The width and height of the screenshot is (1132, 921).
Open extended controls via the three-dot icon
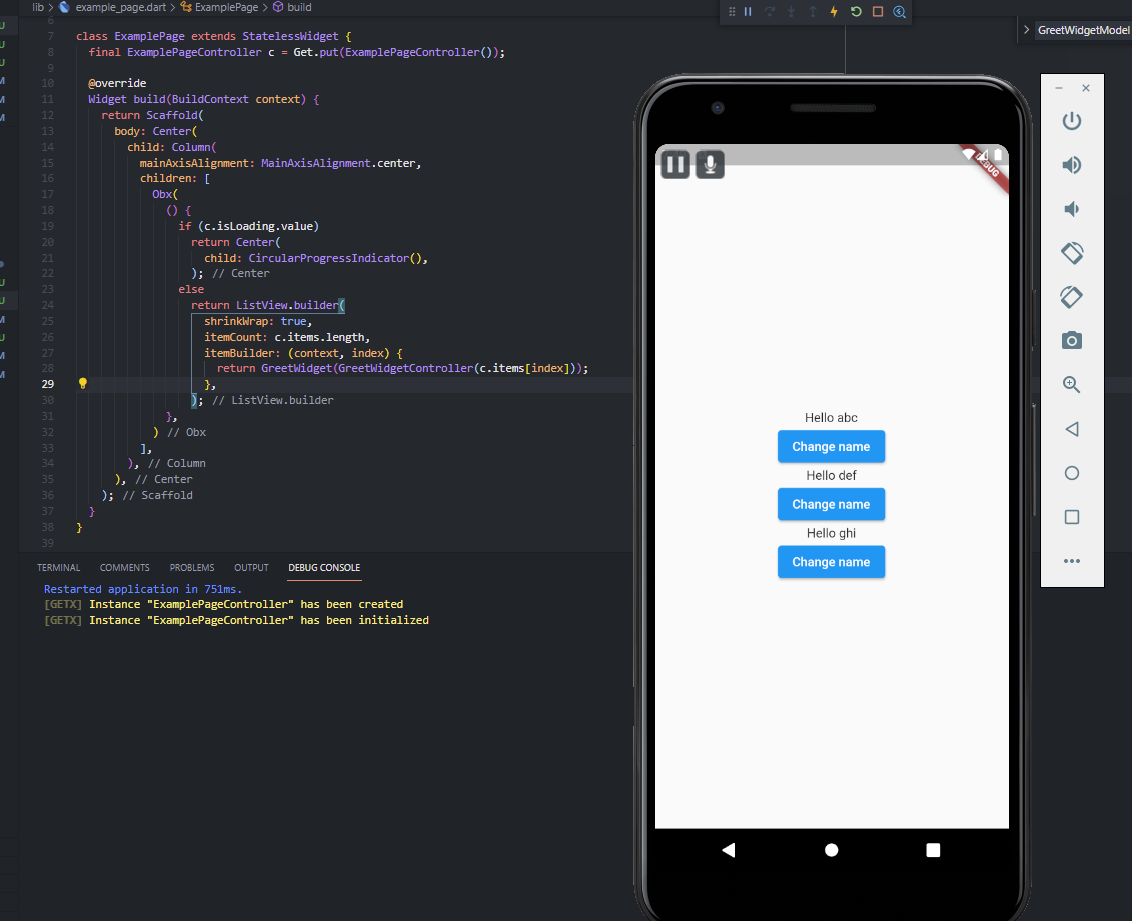[1072, 561]
